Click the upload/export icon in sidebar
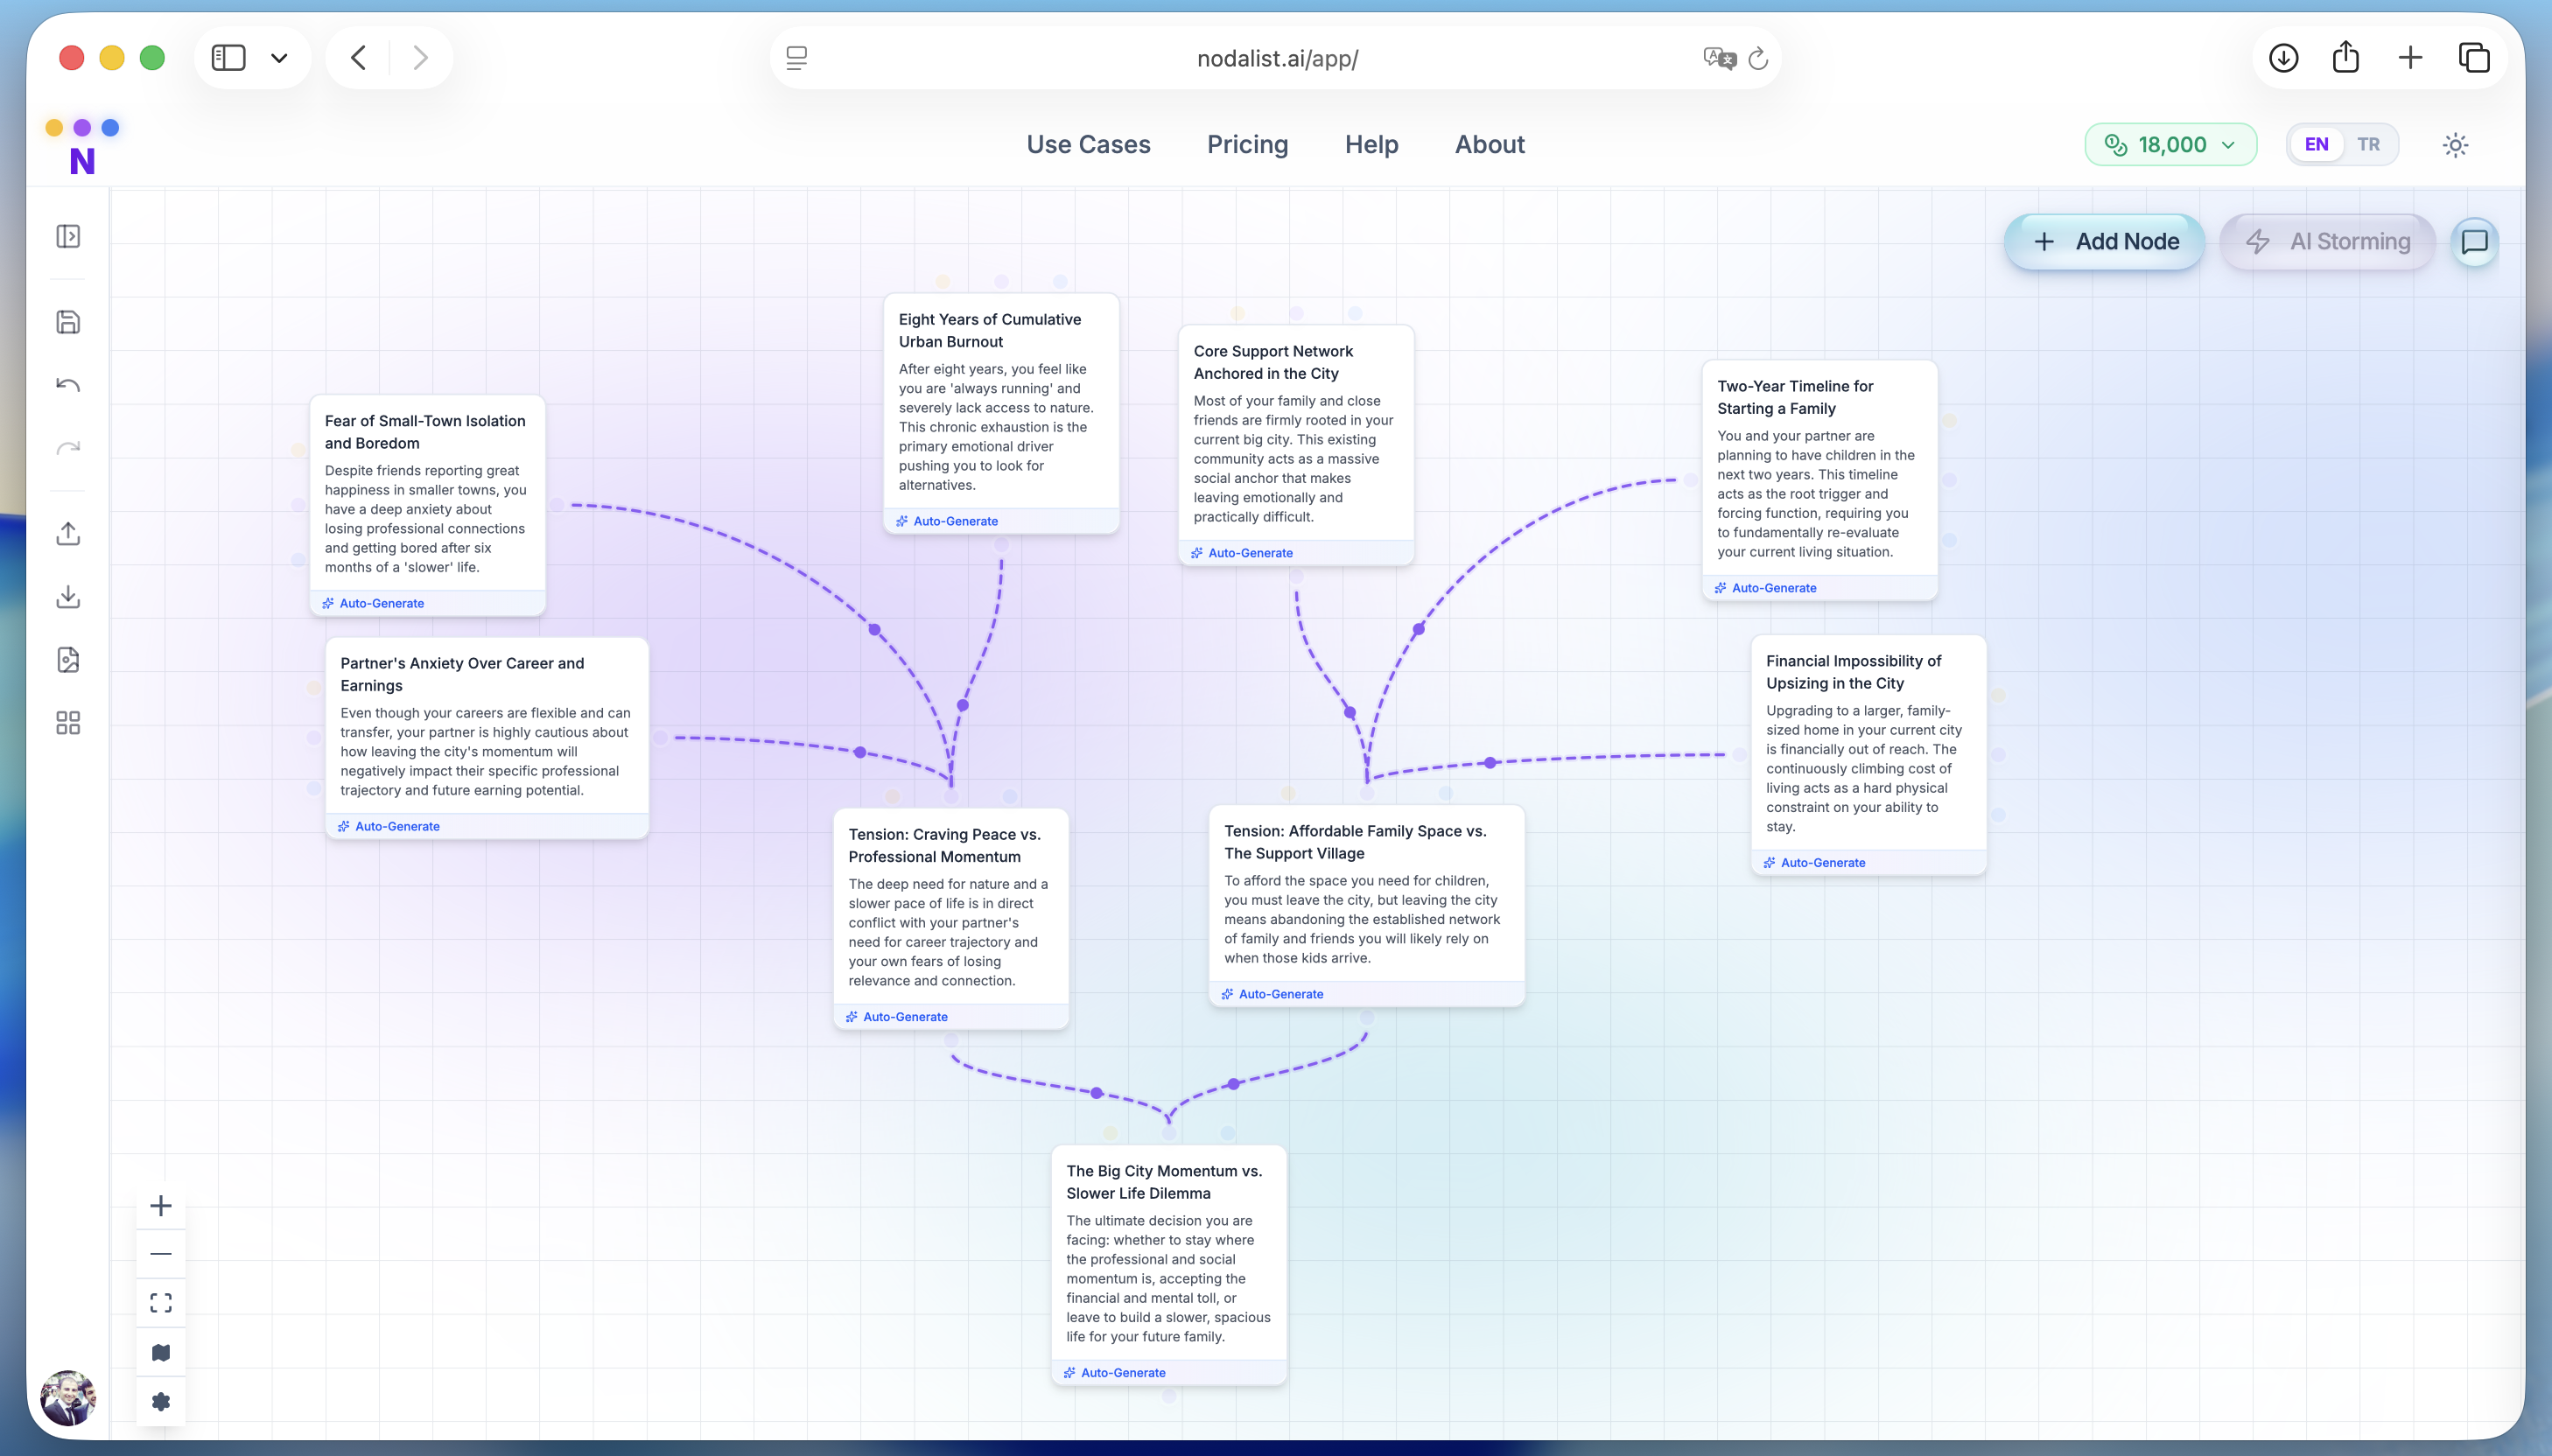Screen dimensions: 2552x1456 click(68, 534)
